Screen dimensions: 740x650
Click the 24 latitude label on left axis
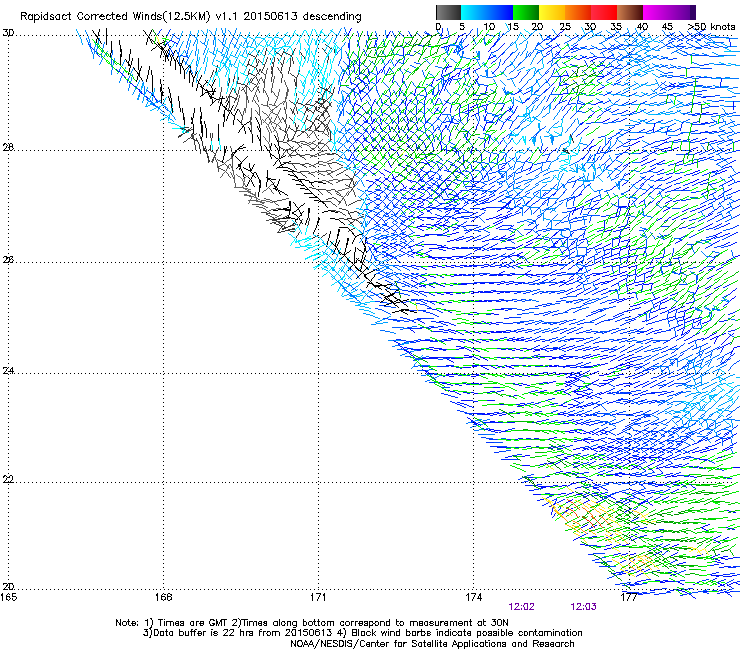[x=8, y=371]
